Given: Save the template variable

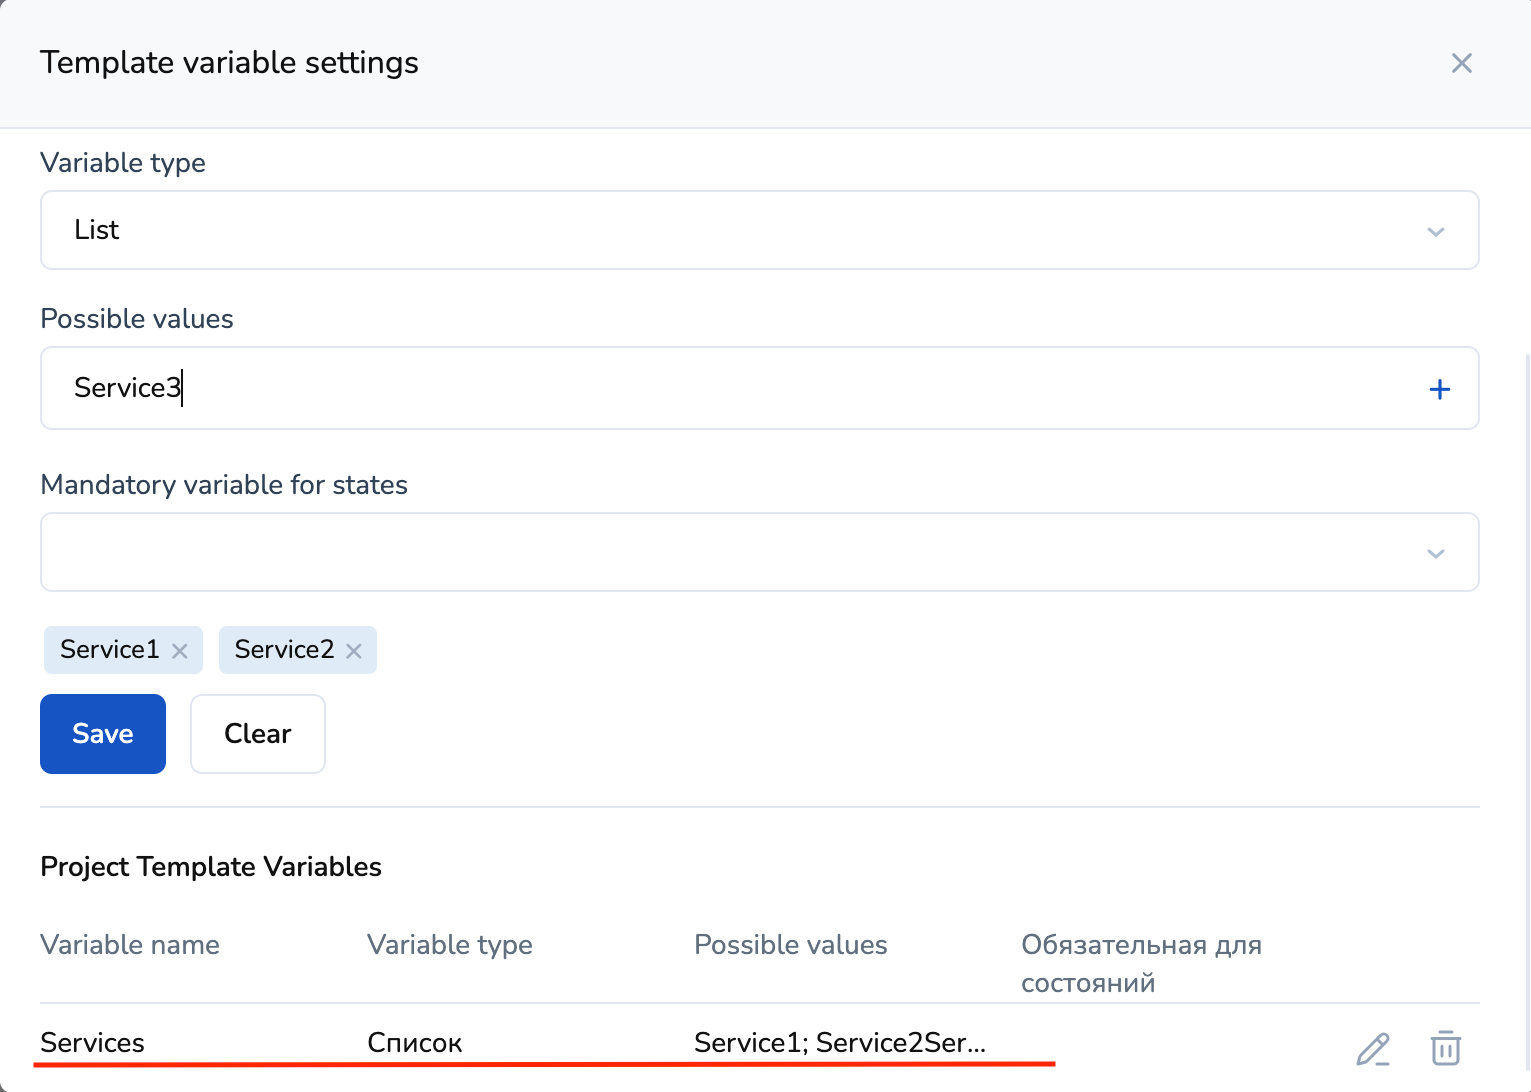Looking at the screenshot, I should (103, 734).
